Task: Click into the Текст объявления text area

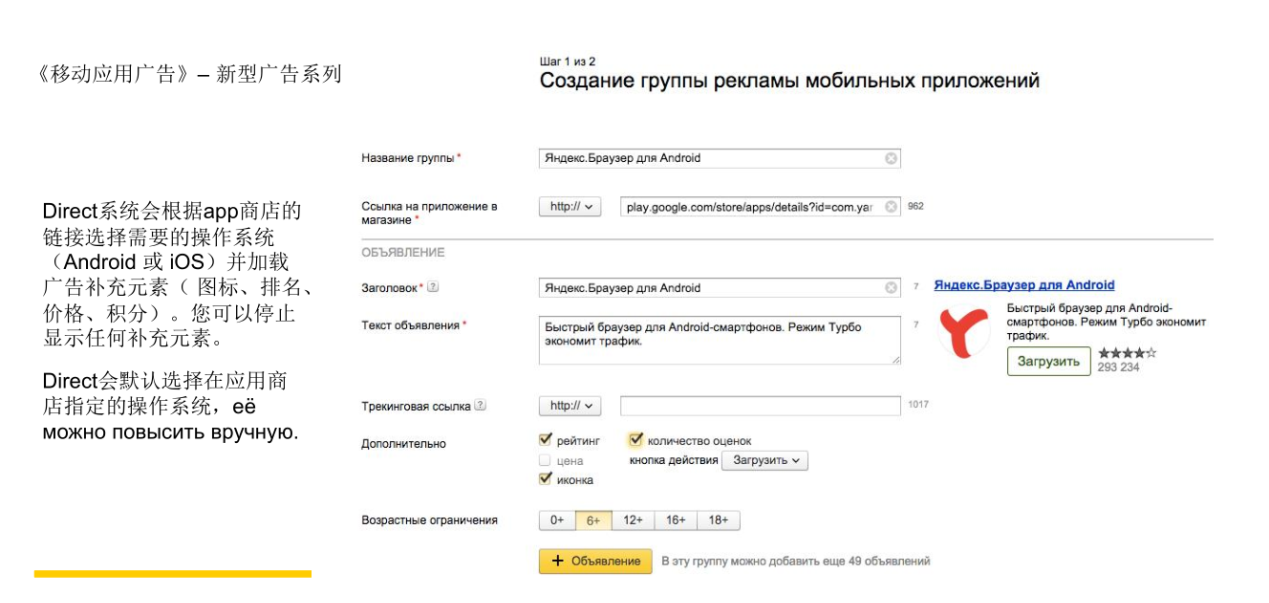Action: coord(719,341)
